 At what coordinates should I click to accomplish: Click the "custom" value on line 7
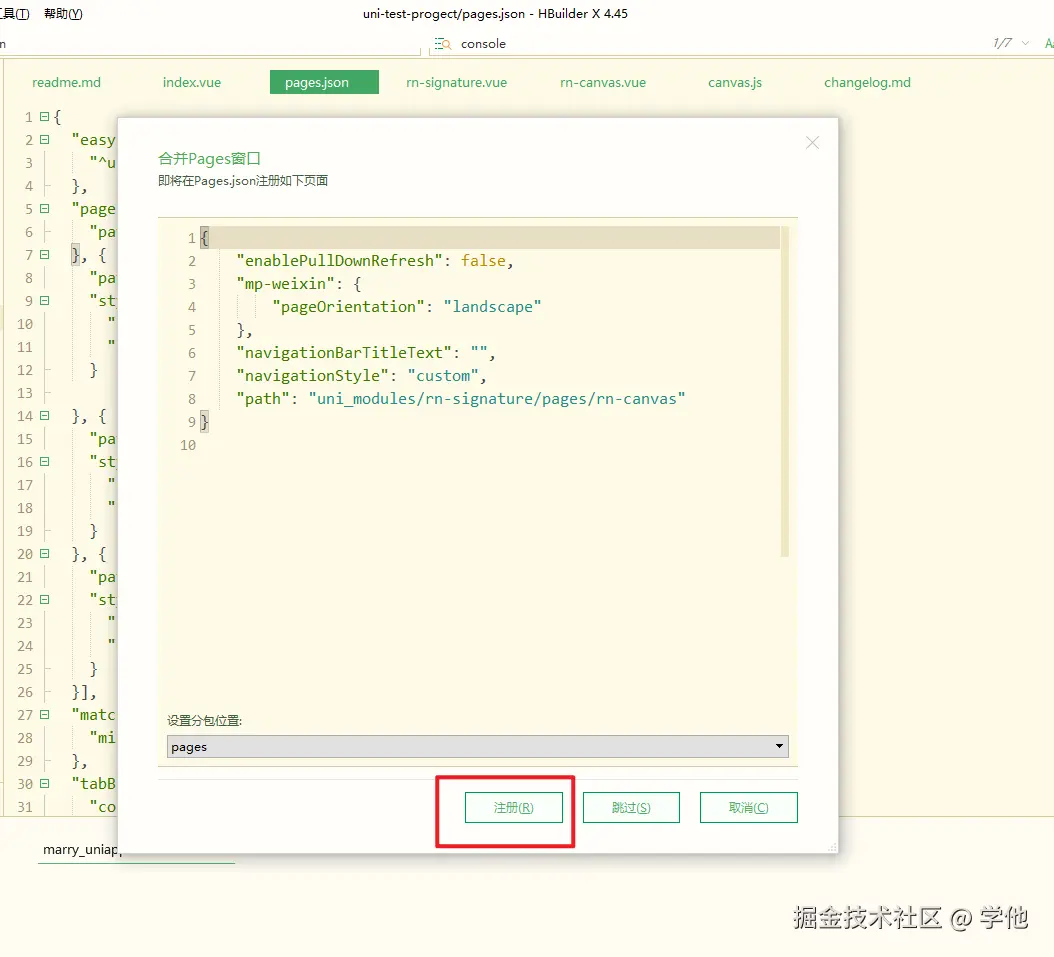click(x=443, y=376)
